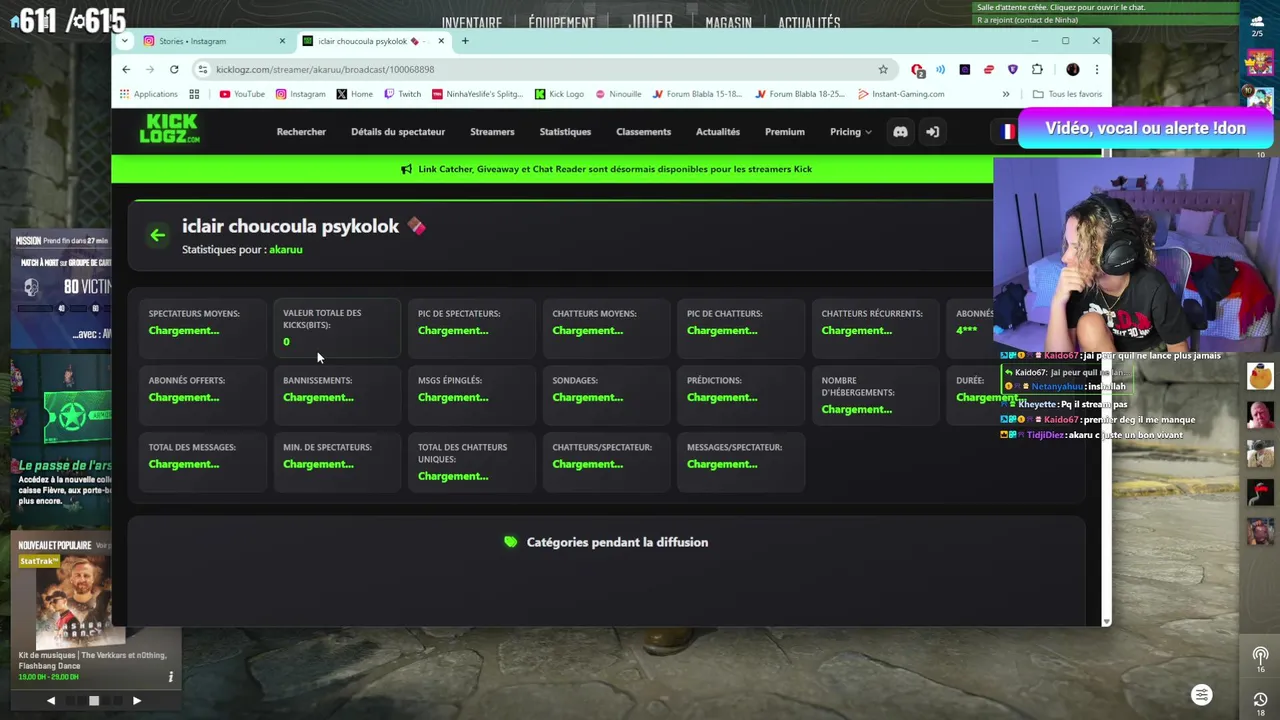1280x720 pixels.
Task: Click the Kicklogz logo
Action: [169, 129]
